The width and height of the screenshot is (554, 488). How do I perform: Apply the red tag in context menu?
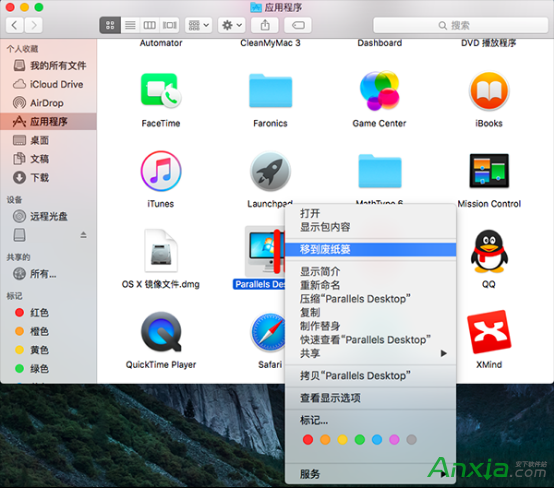(308, 440)
